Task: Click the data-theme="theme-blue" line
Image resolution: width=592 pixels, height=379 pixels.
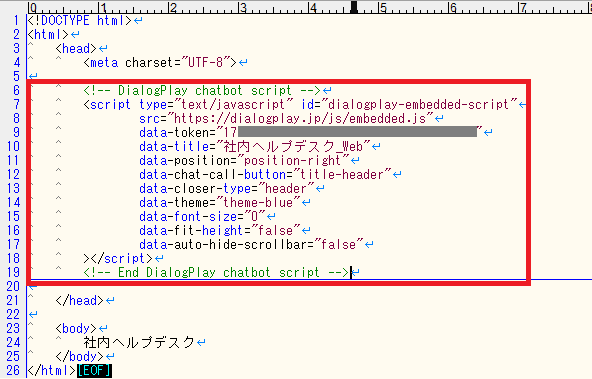Action: pos(220,202)
